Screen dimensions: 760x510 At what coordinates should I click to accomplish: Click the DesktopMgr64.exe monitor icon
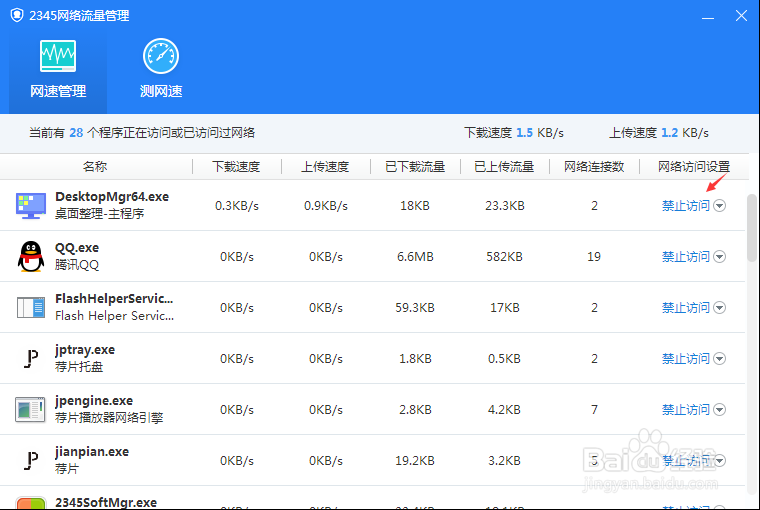[31, 206]
